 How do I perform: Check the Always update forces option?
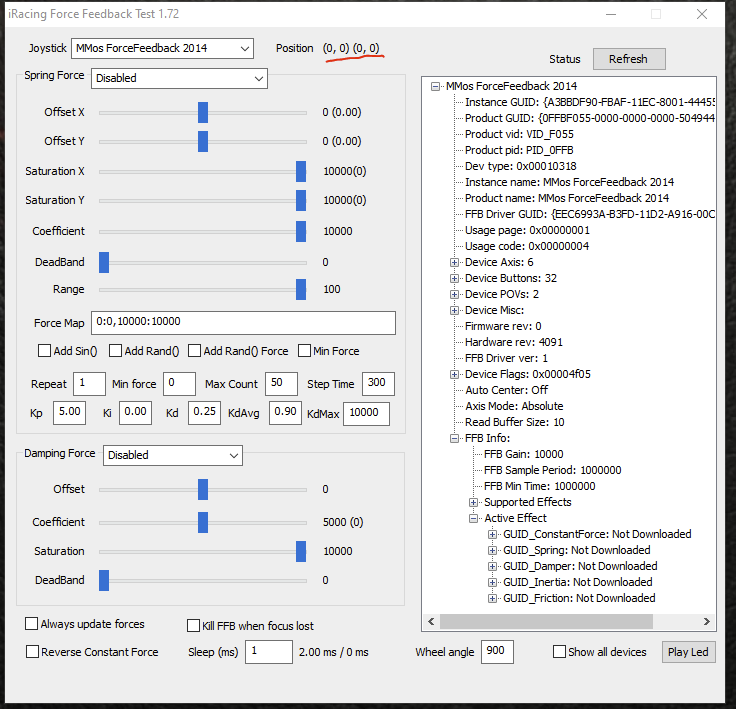(32, 624)
